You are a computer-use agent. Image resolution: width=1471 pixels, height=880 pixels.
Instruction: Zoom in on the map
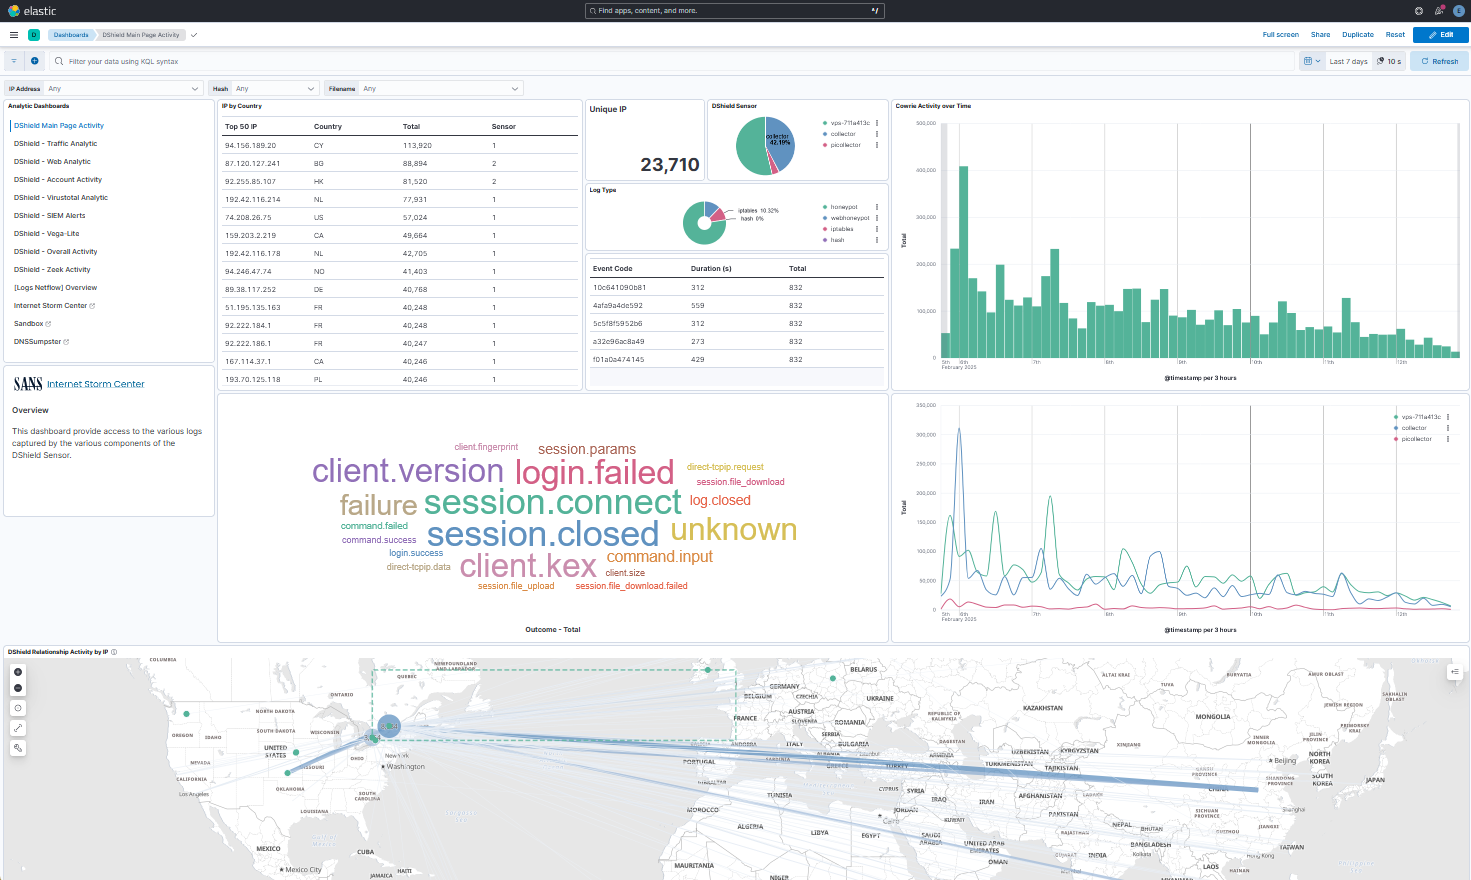(x=18, y=672)
